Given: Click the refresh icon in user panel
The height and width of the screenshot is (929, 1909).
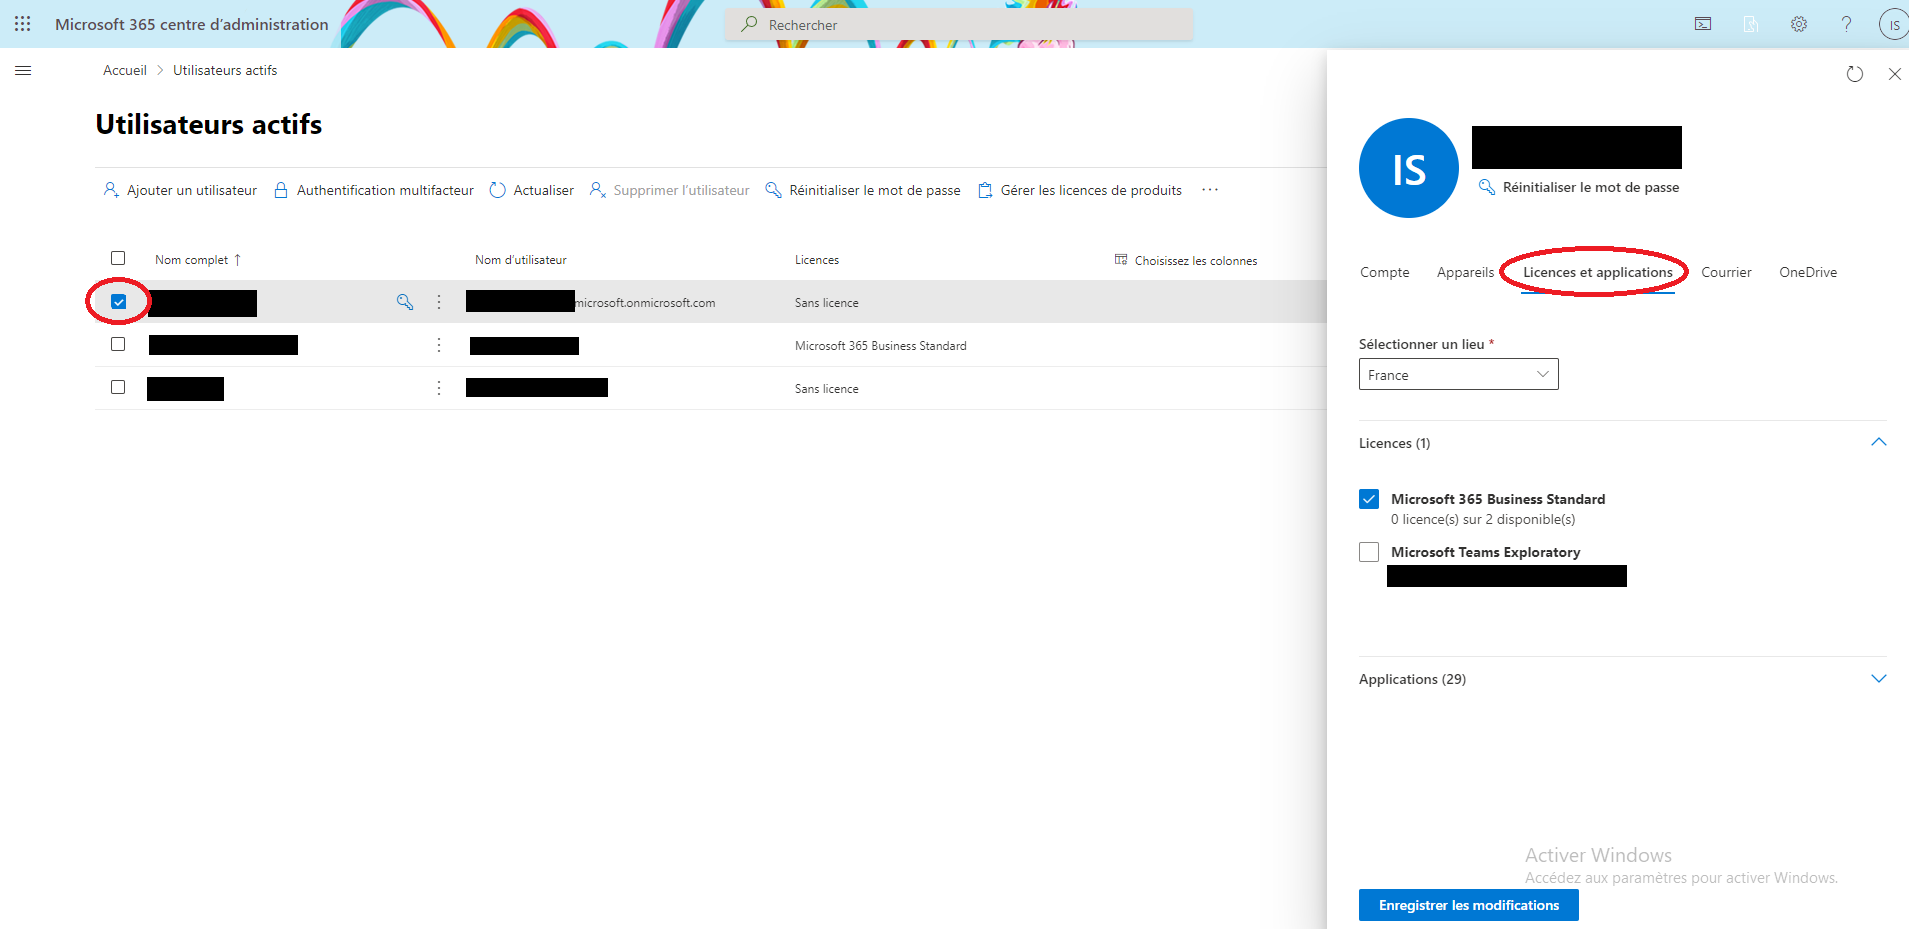Looking at the screenshot, I should pos(1854,74).
